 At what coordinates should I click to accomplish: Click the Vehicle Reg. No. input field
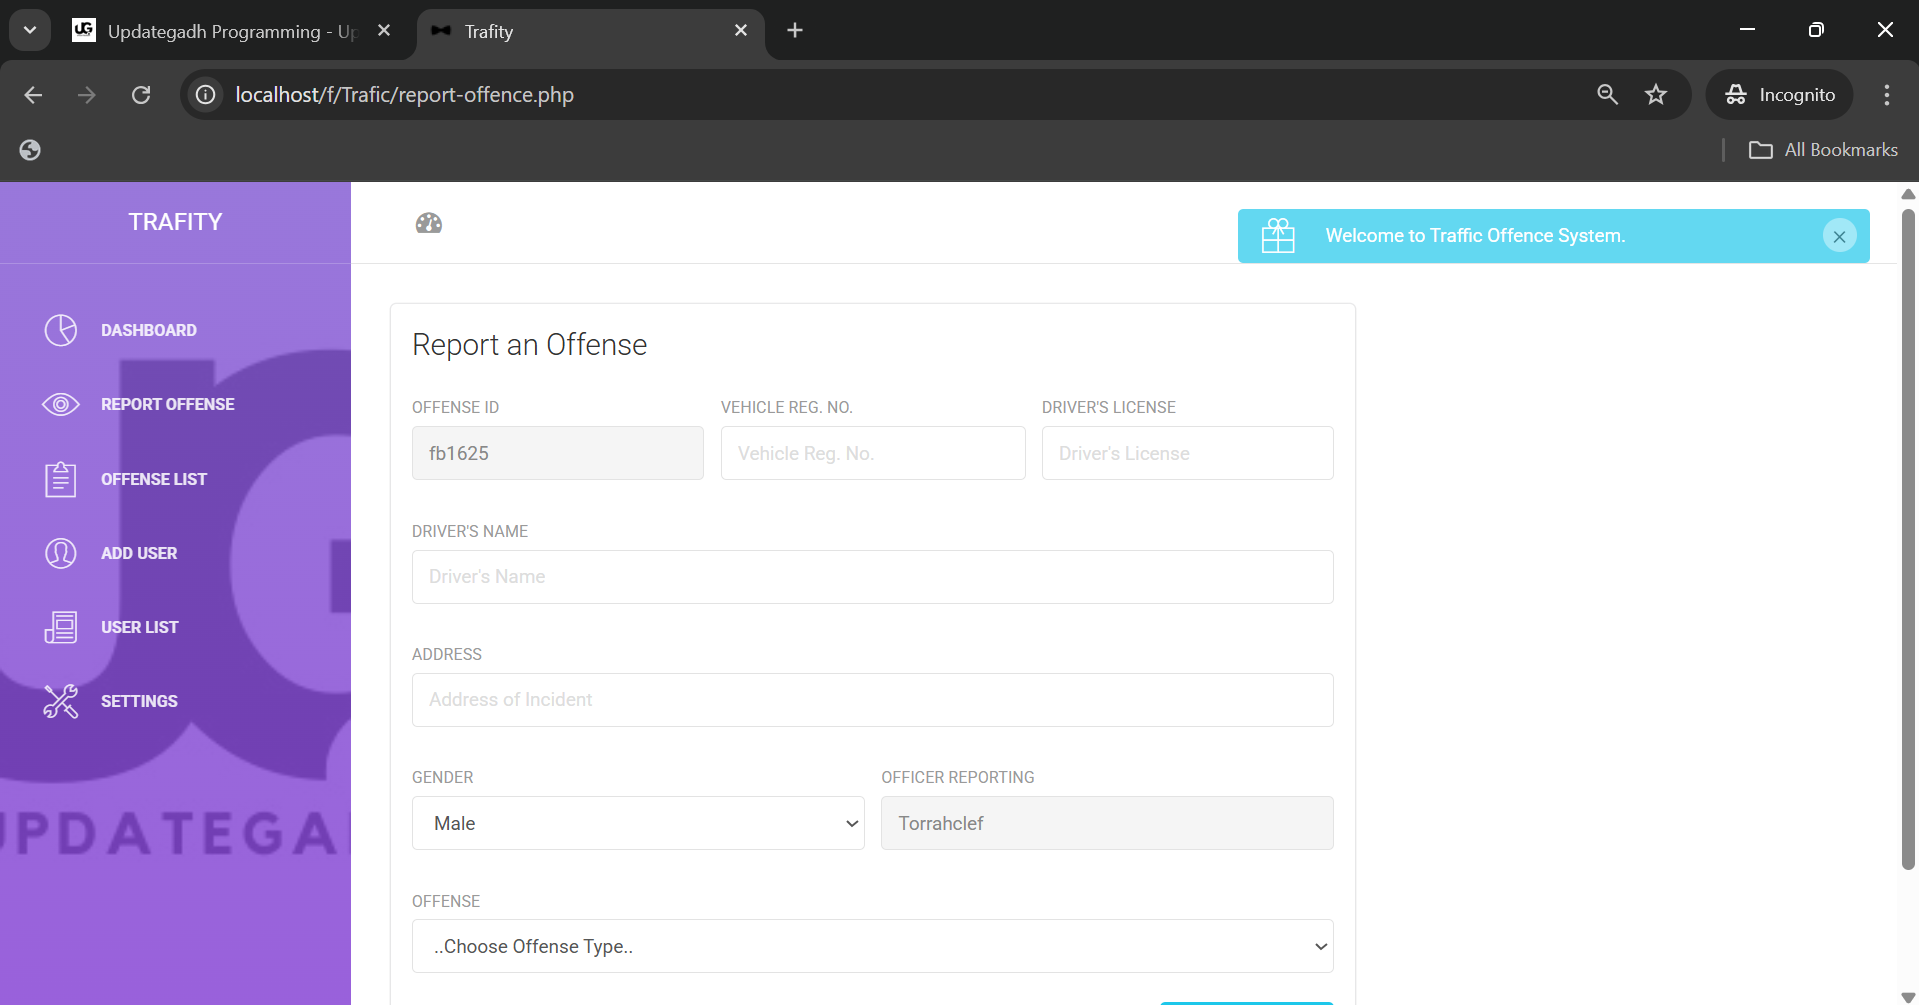coord(872,453)
